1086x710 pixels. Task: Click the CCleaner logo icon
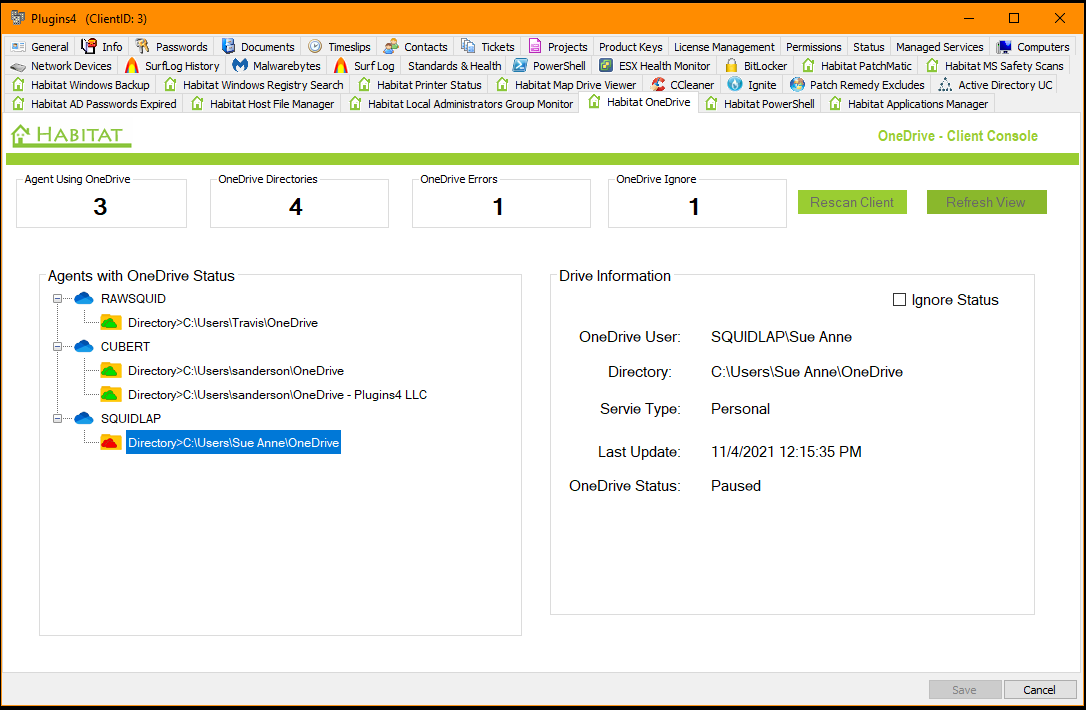pos(658,85)
